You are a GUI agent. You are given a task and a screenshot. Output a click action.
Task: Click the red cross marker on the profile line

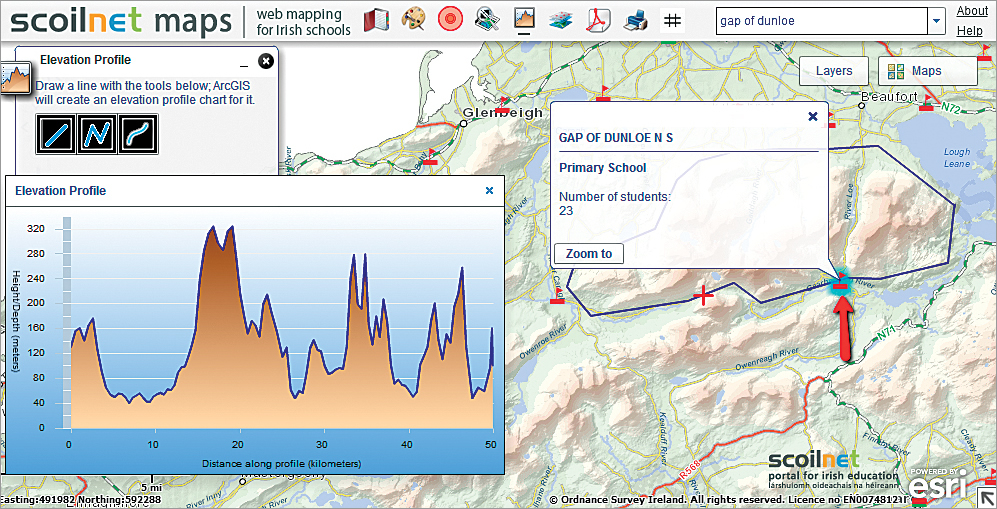(x=703, y=295)
